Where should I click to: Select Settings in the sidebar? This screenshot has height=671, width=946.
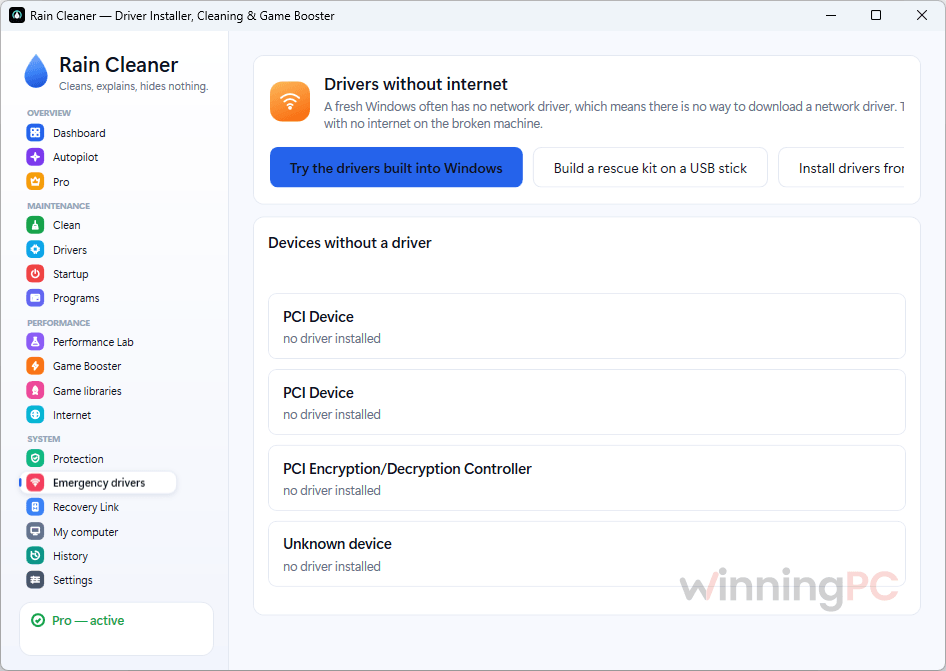[x=98, y=580]
